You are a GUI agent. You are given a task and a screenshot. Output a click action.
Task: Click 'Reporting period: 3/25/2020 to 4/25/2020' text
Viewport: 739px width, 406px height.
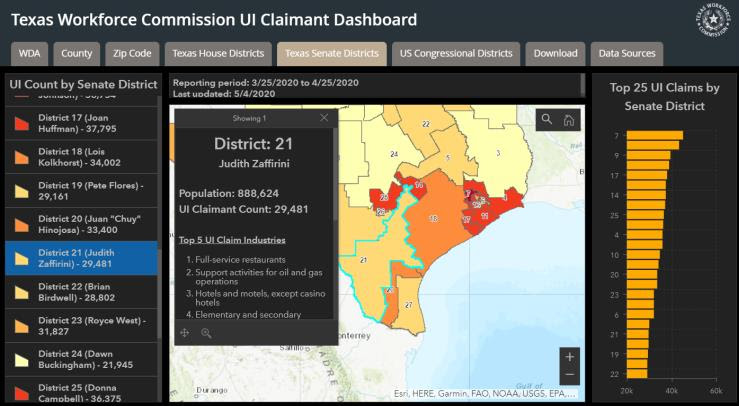[x=266, y=83]
